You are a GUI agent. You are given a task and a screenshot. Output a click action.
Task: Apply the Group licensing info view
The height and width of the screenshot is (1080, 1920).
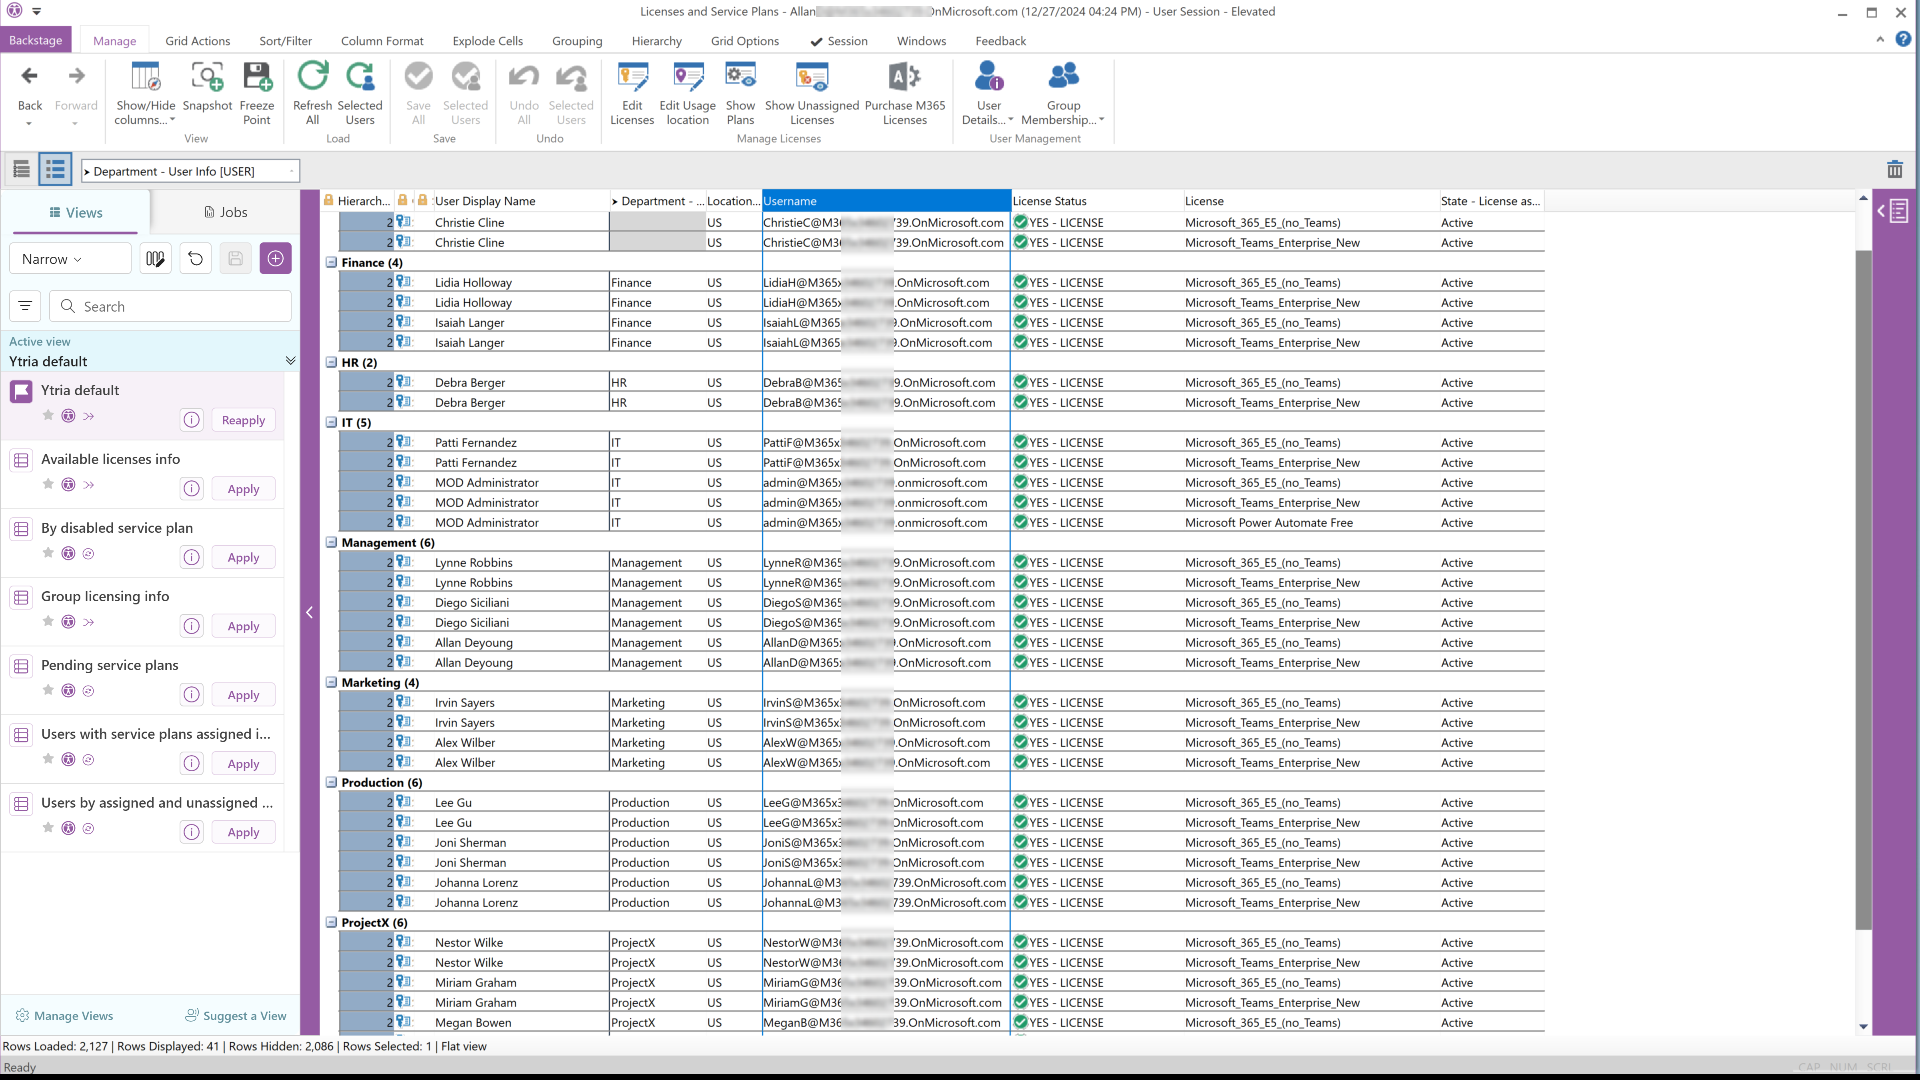point(243,627)
